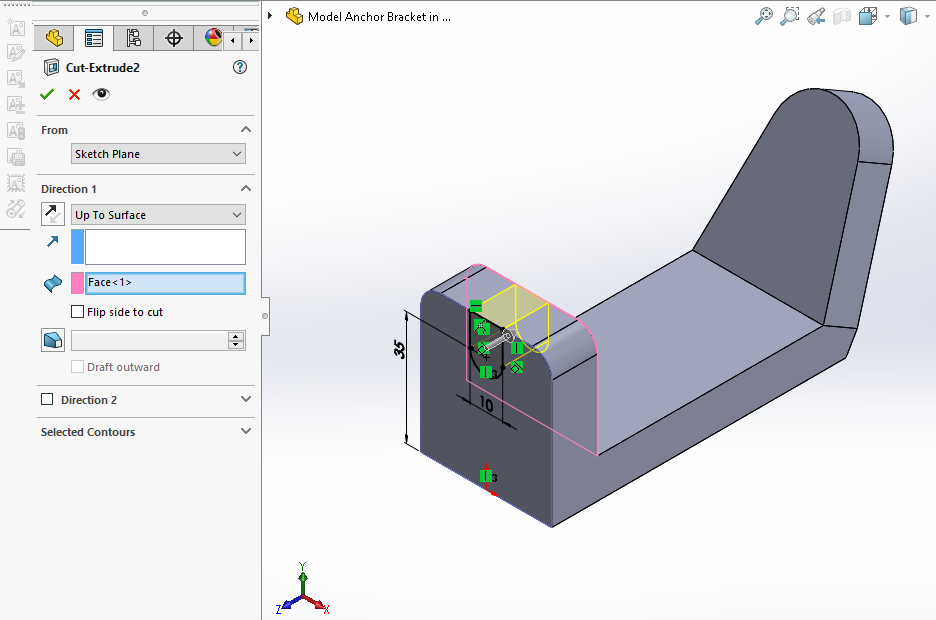The image size is (936, 620).
Task: Click the Face<1> selection field
Action: pos(165,283)
